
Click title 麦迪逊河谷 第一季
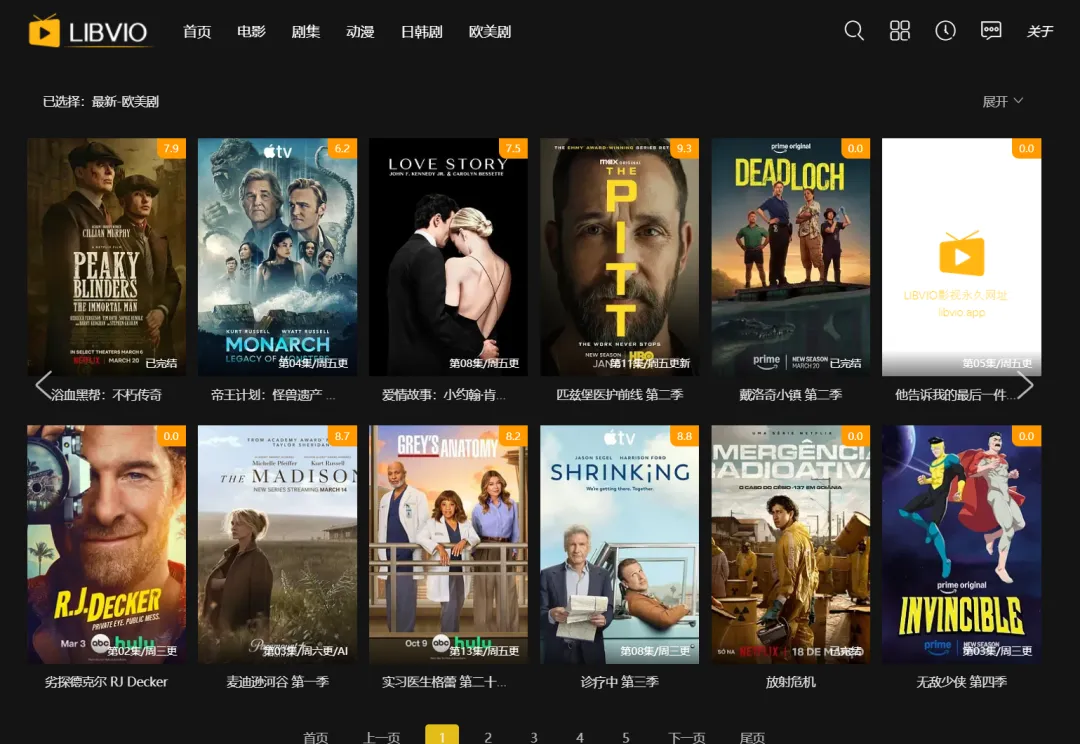pyautogui.click(x=278, y=682)
